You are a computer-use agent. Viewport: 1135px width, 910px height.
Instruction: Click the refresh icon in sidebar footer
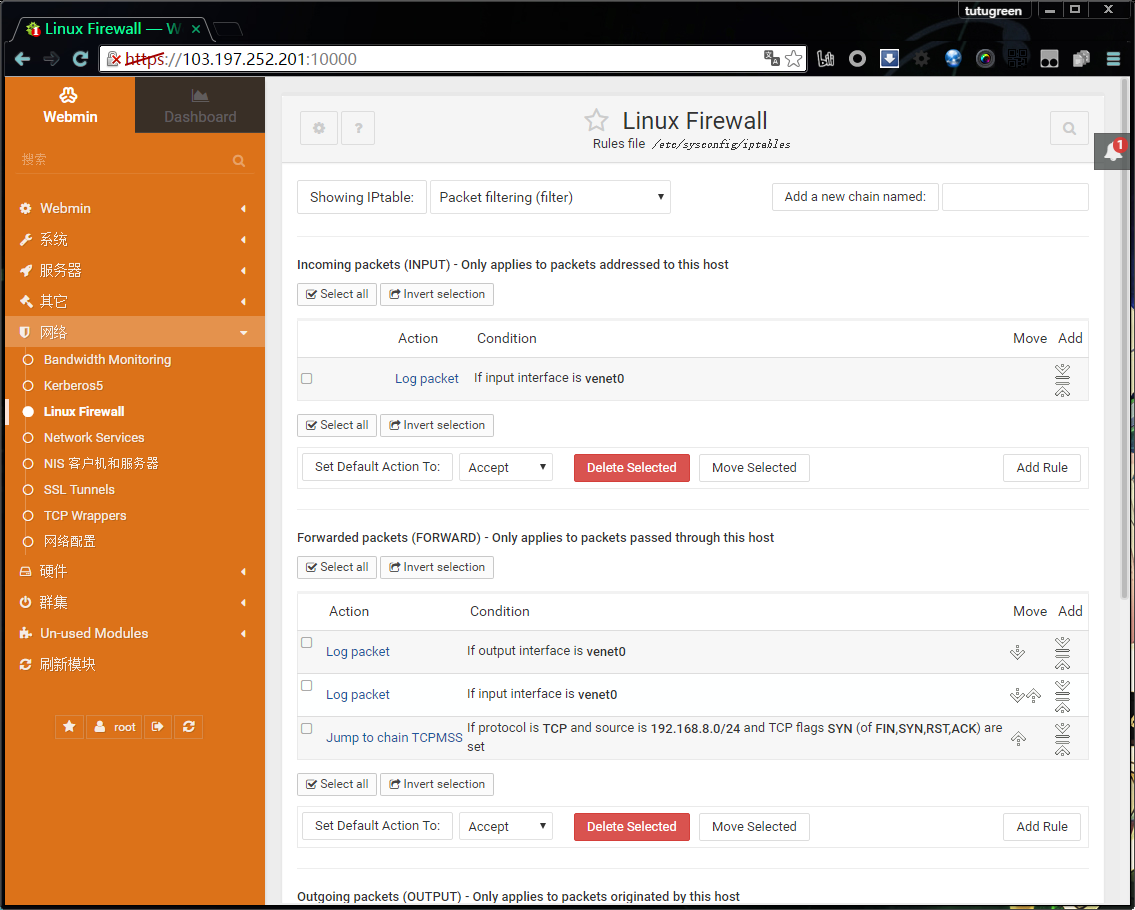189,726
